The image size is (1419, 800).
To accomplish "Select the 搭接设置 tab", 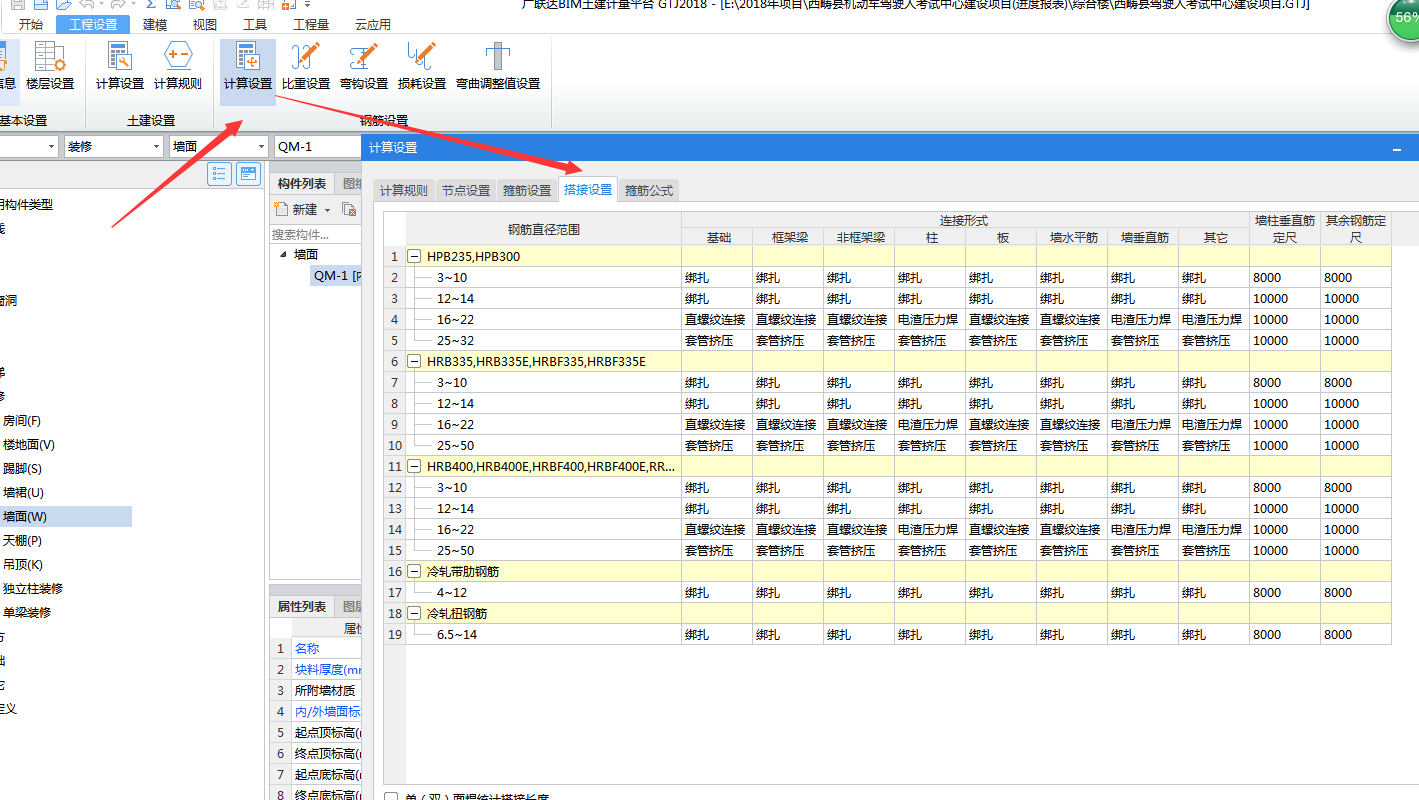I will point(588,189).
